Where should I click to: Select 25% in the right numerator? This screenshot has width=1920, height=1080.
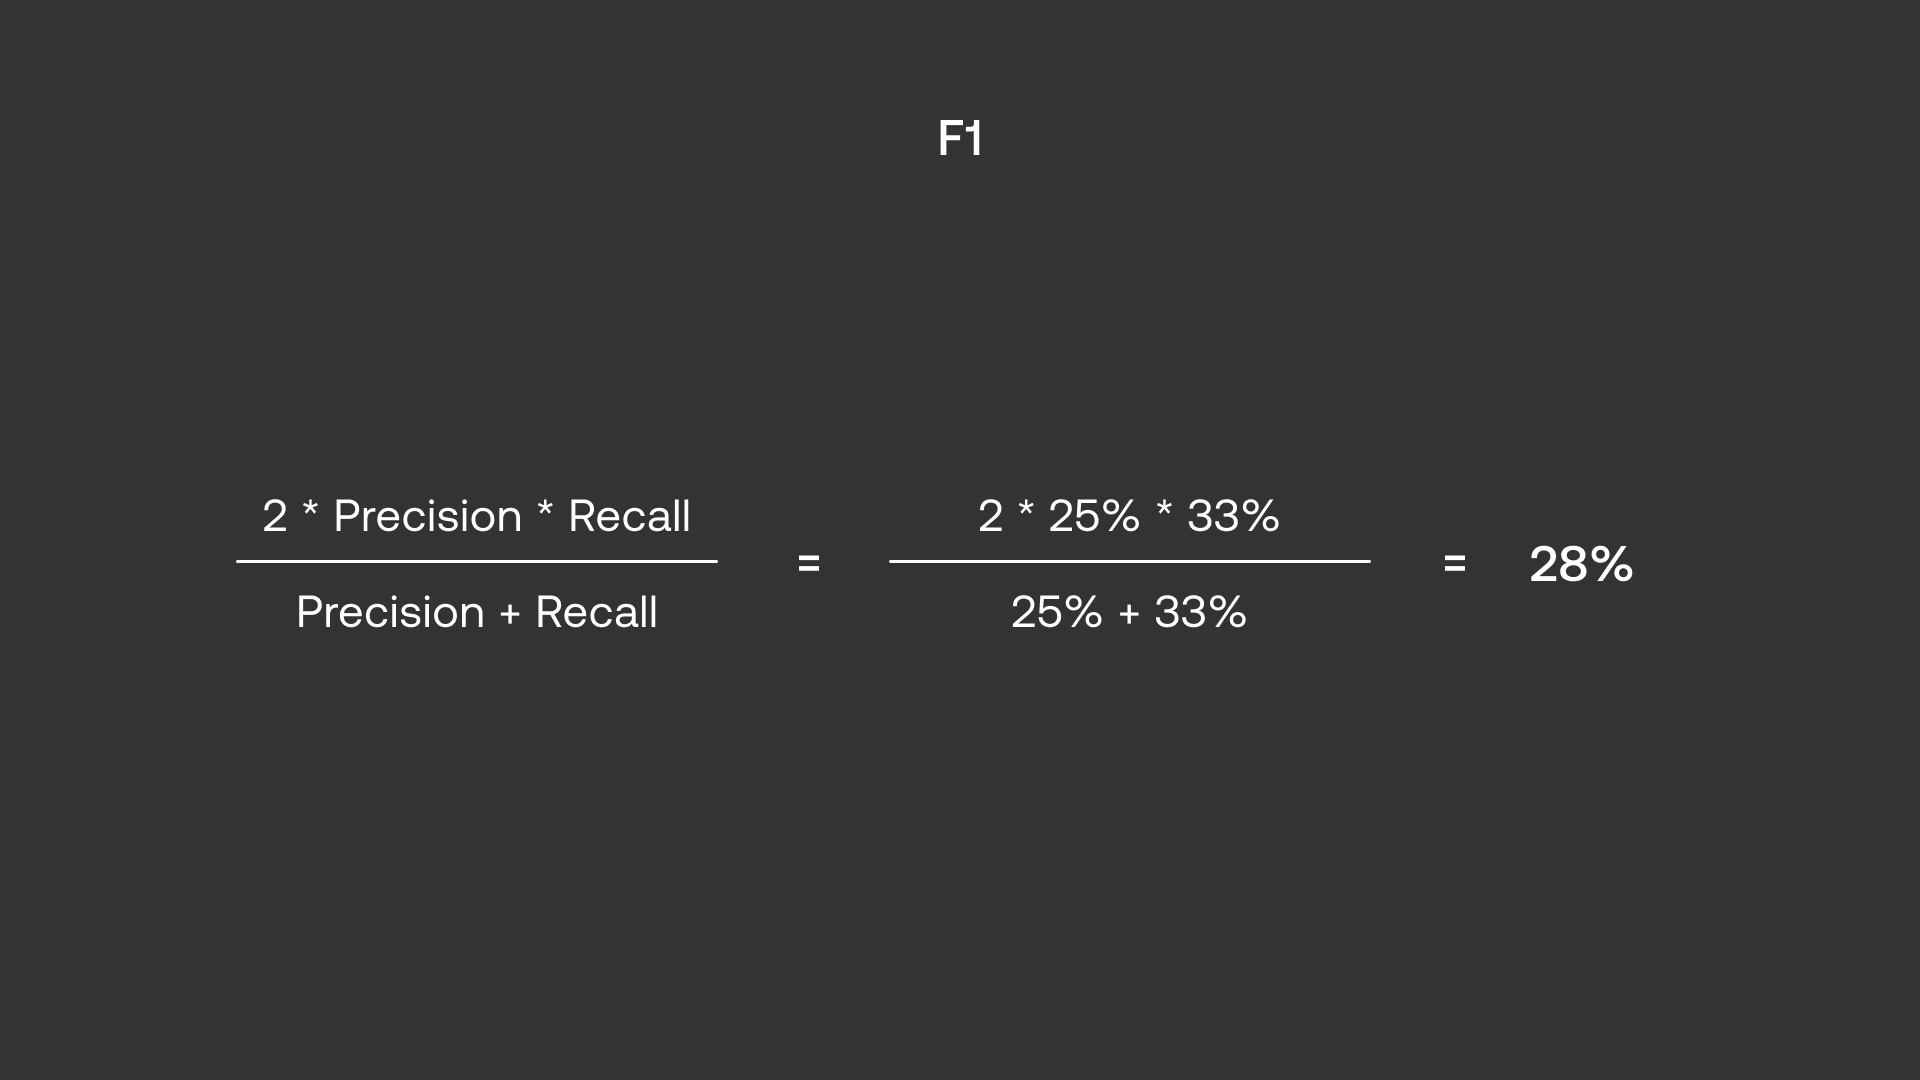tap(1093, 516)
